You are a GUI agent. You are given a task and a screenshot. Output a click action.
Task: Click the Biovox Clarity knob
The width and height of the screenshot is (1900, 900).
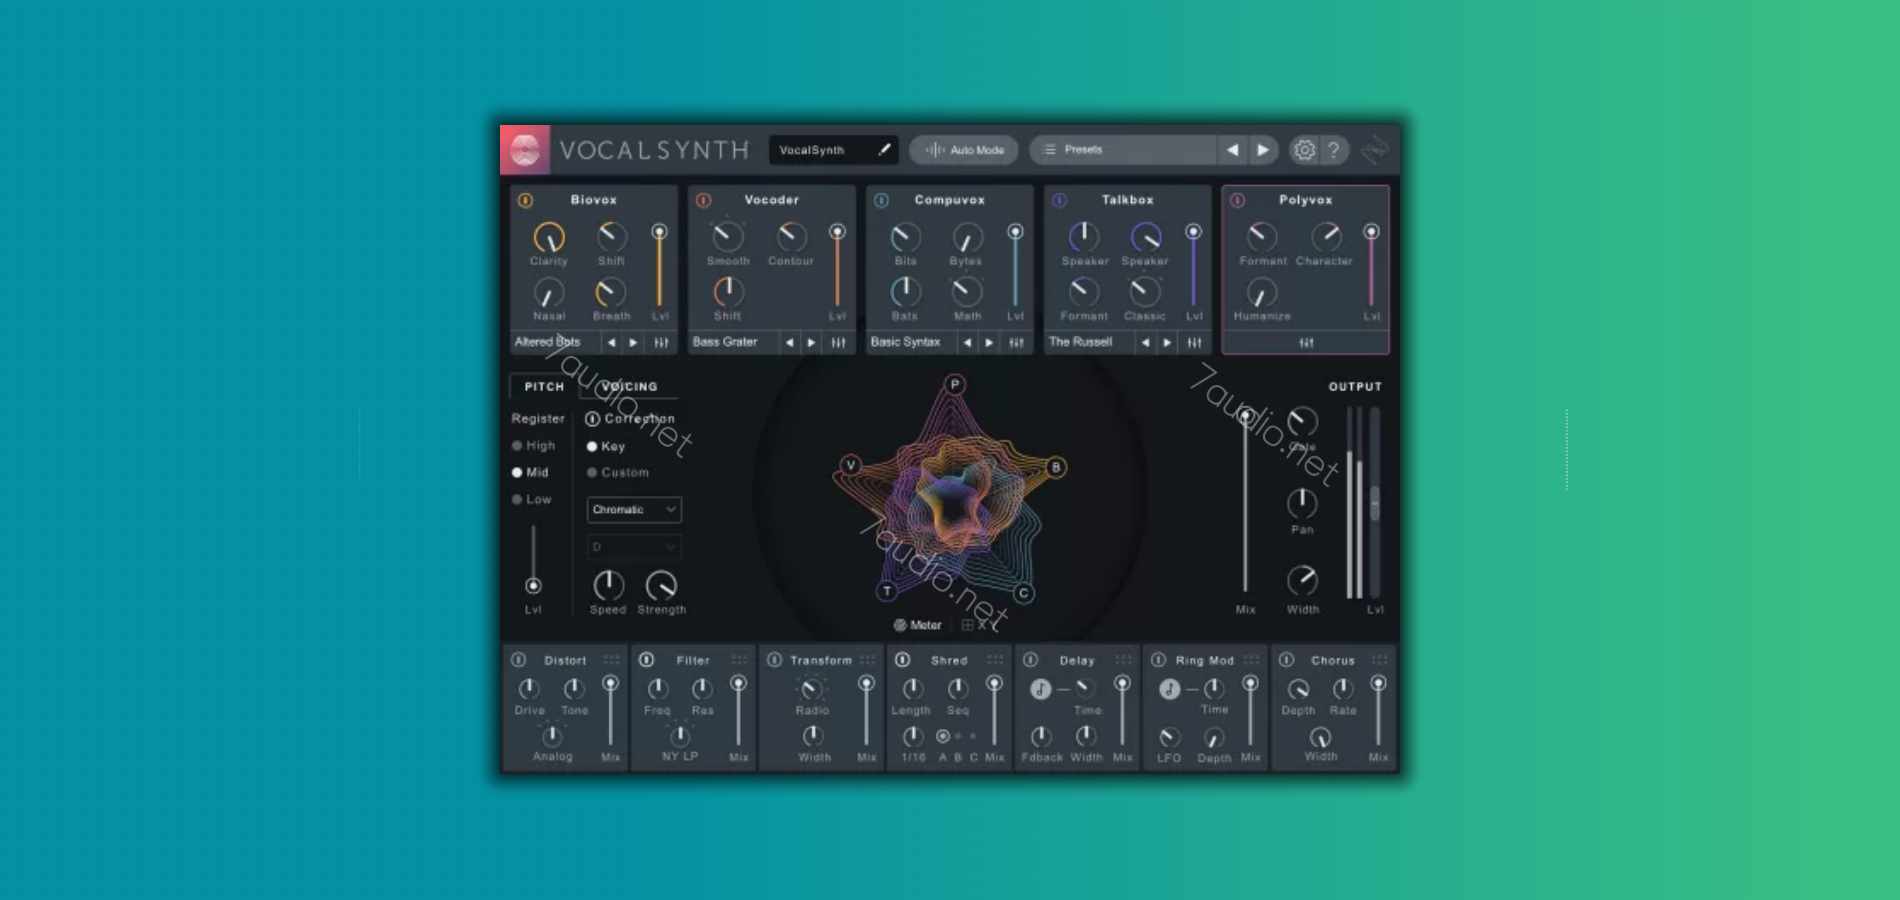(548, 237)
